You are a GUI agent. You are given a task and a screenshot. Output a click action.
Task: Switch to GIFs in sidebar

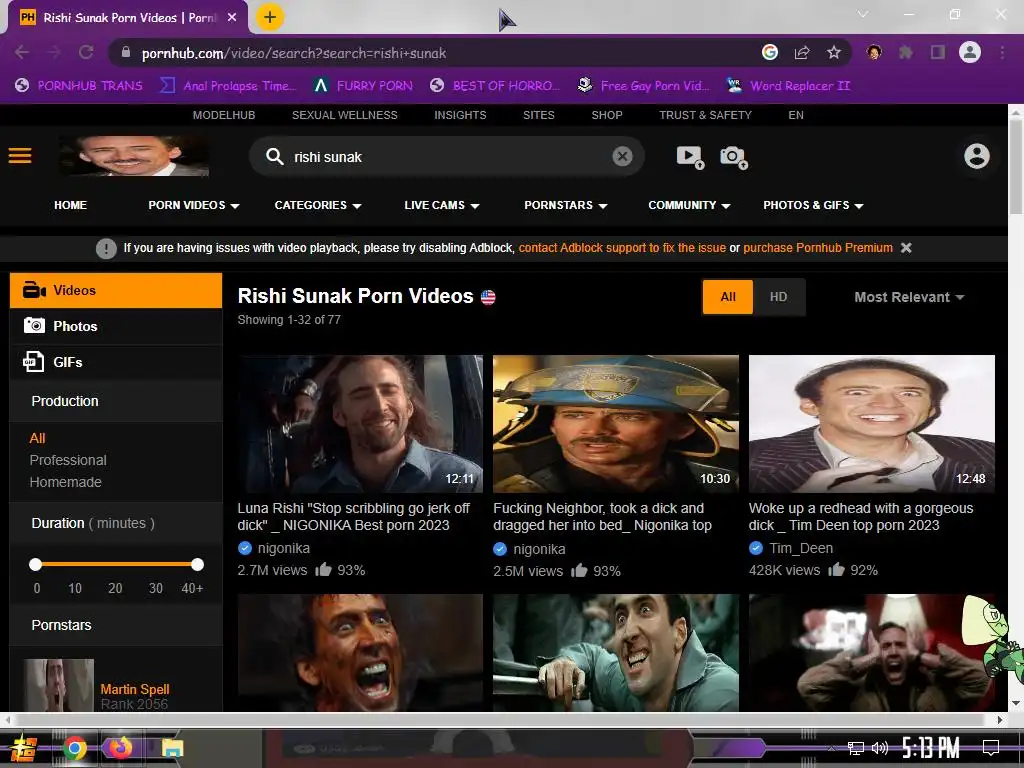point(116,362)
